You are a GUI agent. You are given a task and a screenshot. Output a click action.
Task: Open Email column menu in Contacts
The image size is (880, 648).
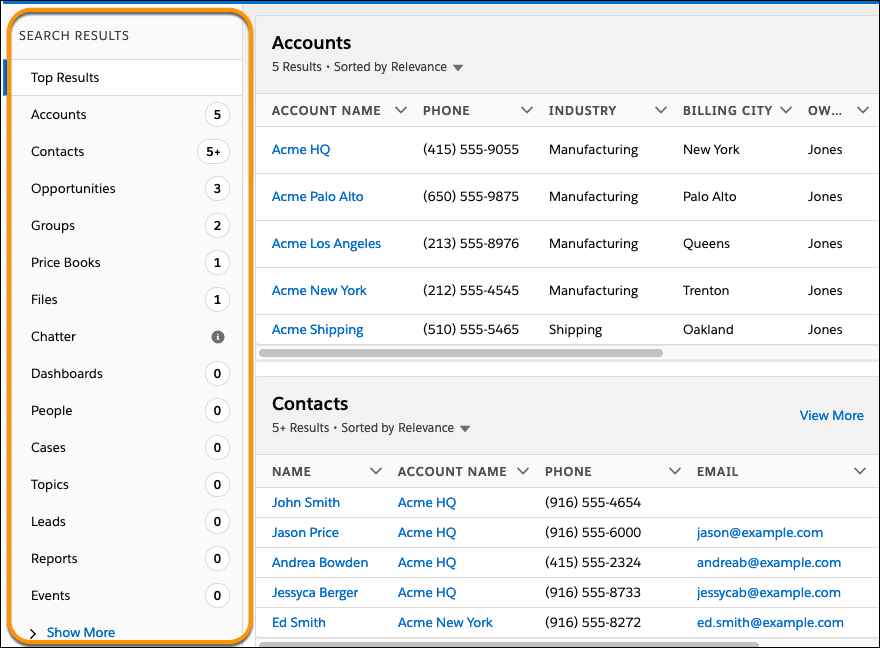pos(860,471)
